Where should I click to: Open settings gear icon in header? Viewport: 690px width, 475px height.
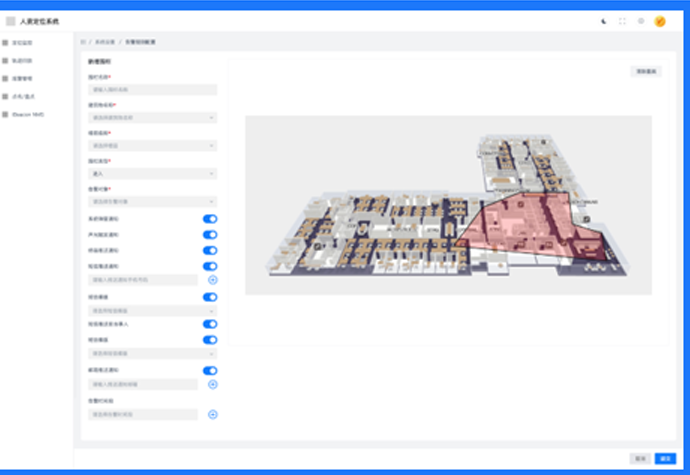pyautogui.click(x=641, y=20)
